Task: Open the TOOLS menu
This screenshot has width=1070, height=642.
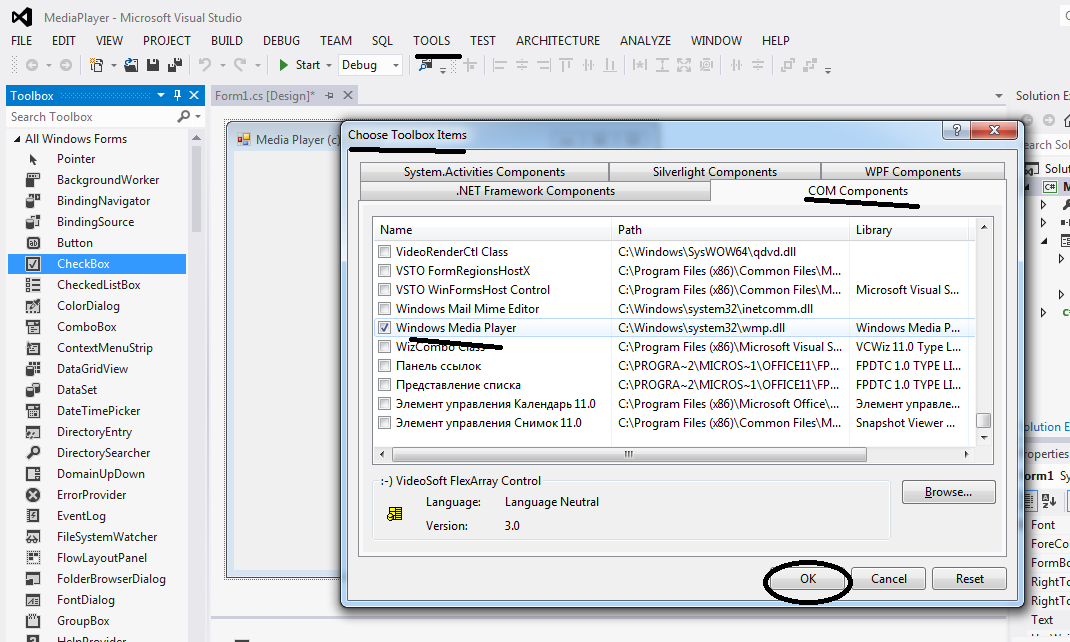Action: pos(431,41)
